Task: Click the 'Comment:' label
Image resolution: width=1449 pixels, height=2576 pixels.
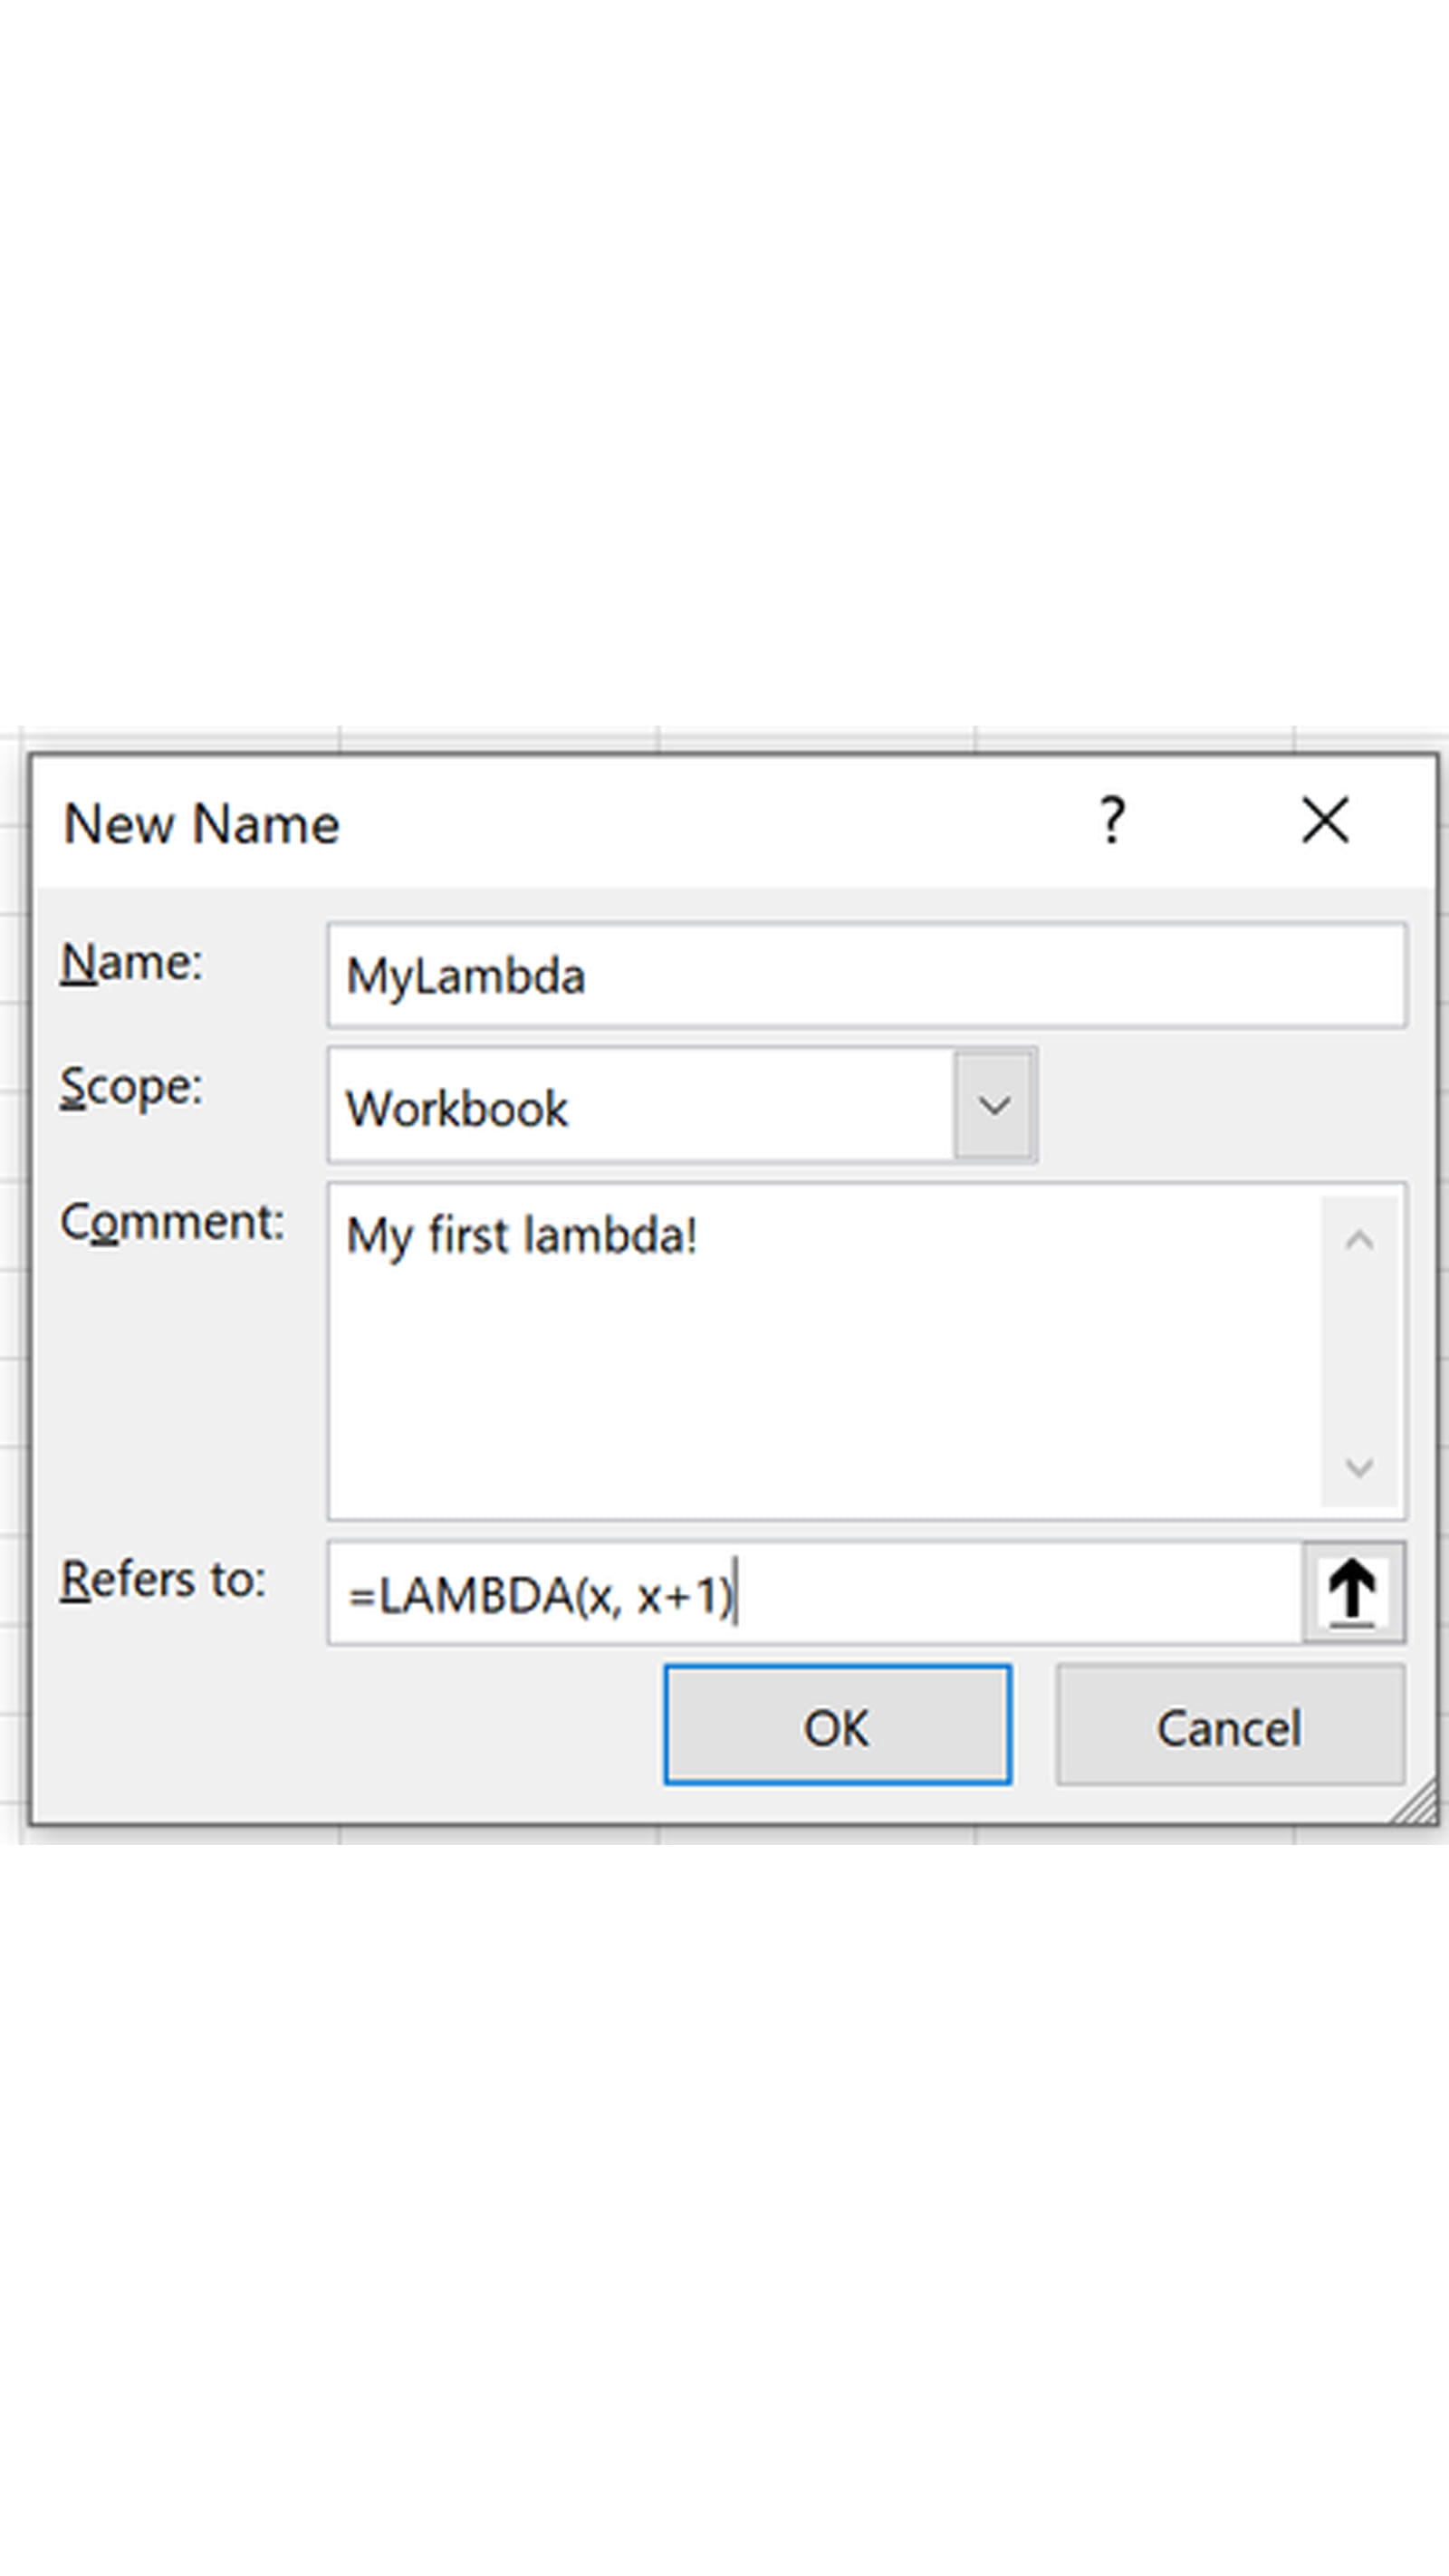Action: click(172, 1222)
